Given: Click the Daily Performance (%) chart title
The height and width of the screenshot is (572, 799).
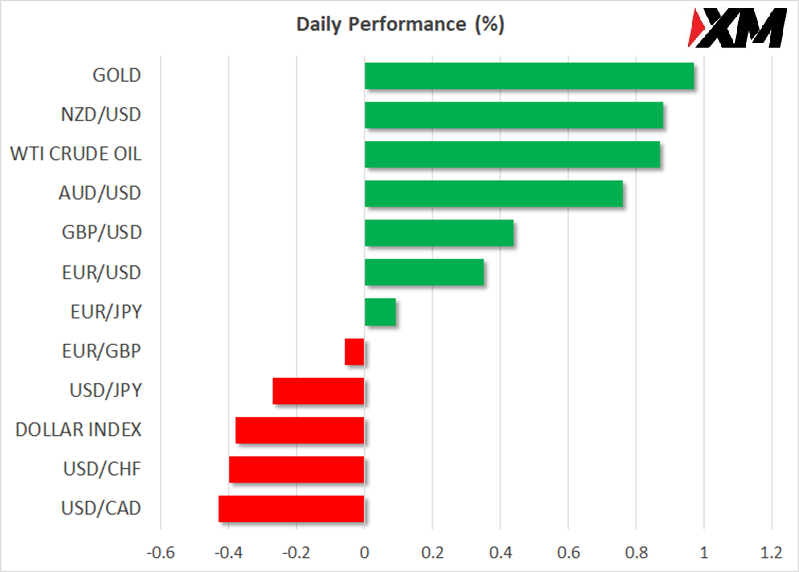Looking at the screenshot, I should (400, 25).
